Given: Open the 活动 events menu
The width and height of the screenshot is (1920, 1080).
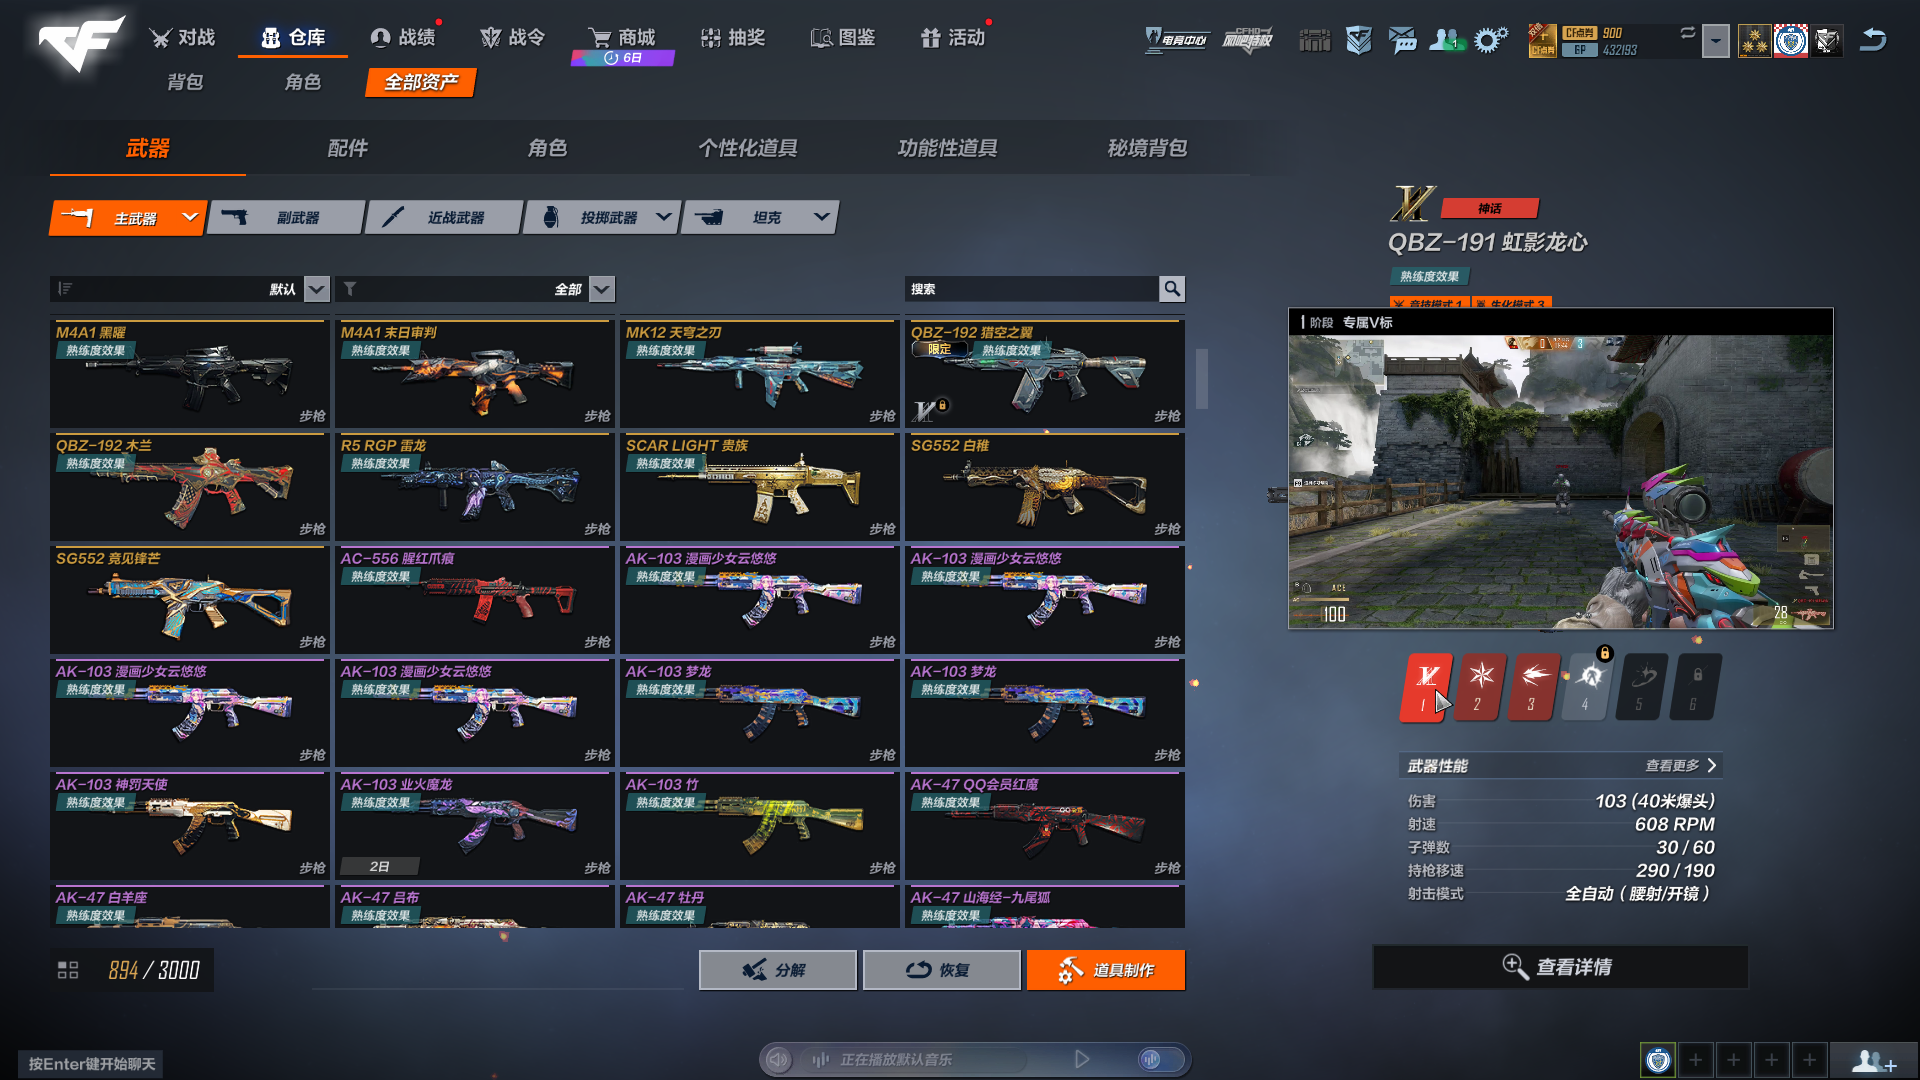Looking at the screenshot, I should 953,38.
